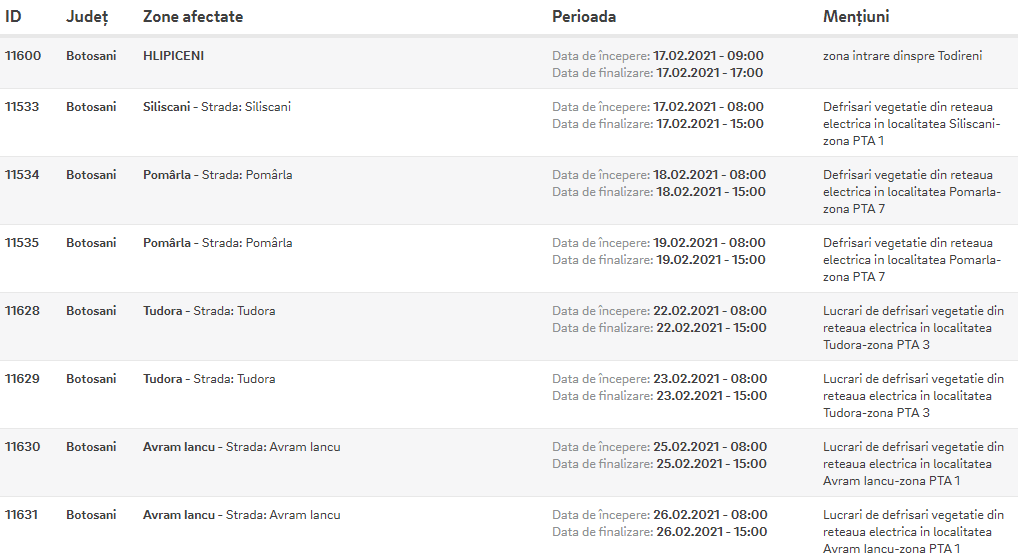Click the Mențiuni column header
The height and width of the screenshot is (559, 1018).
click(856, 17)
